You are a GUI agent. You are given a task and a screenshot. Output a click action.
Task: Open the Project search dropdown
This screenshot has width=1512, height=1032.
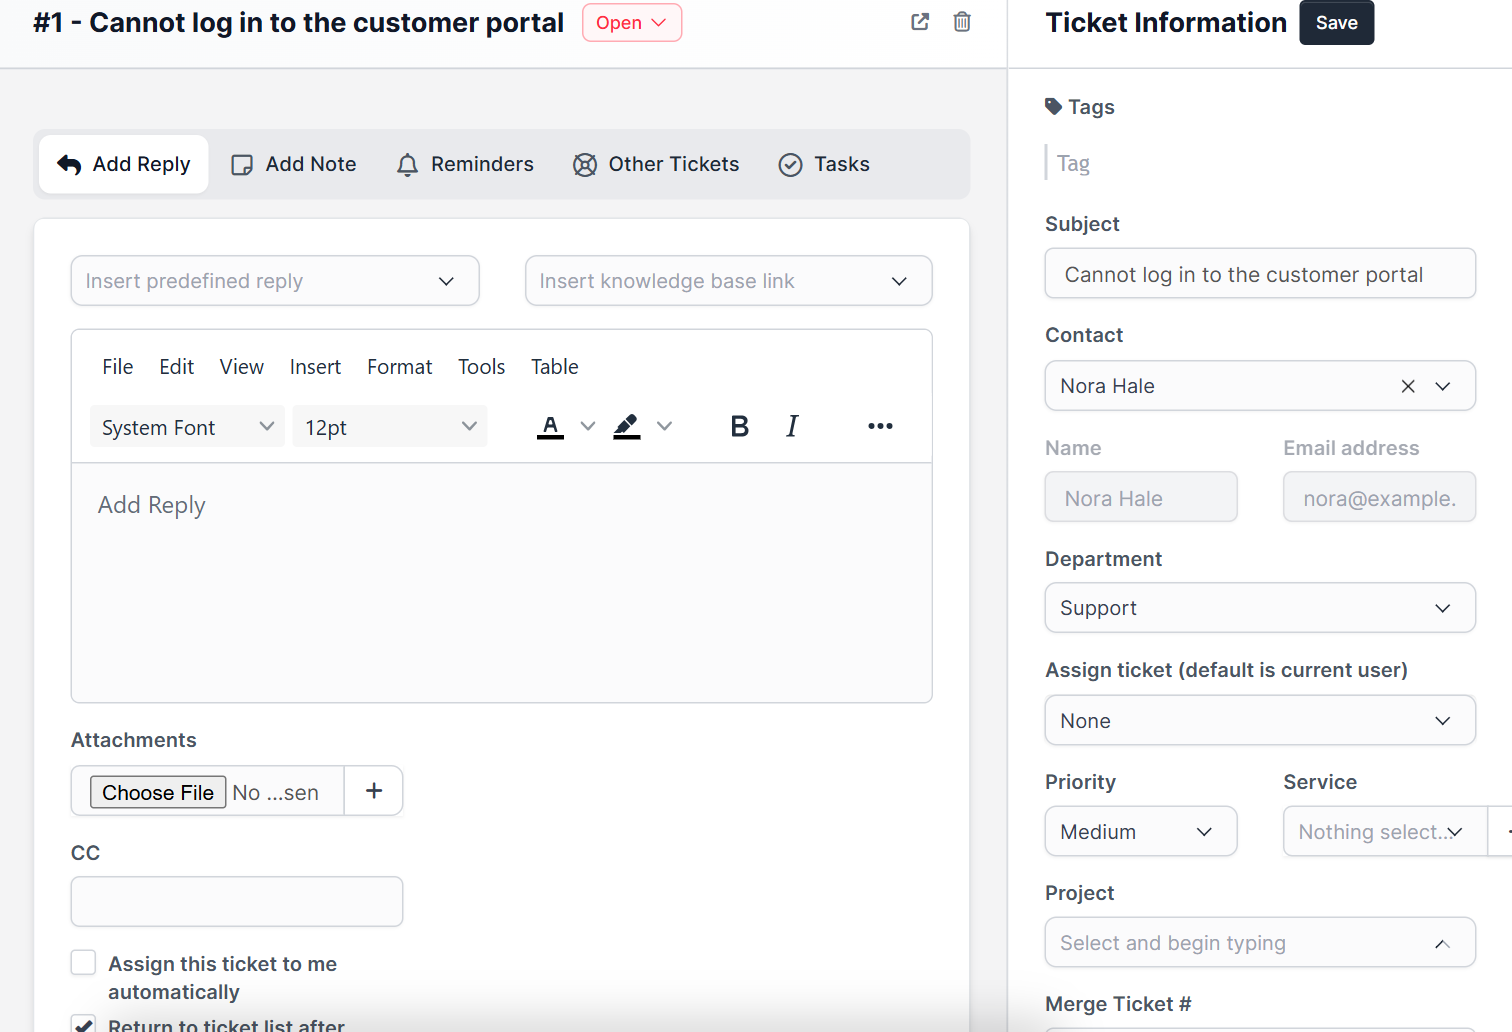coord(1260,943)
